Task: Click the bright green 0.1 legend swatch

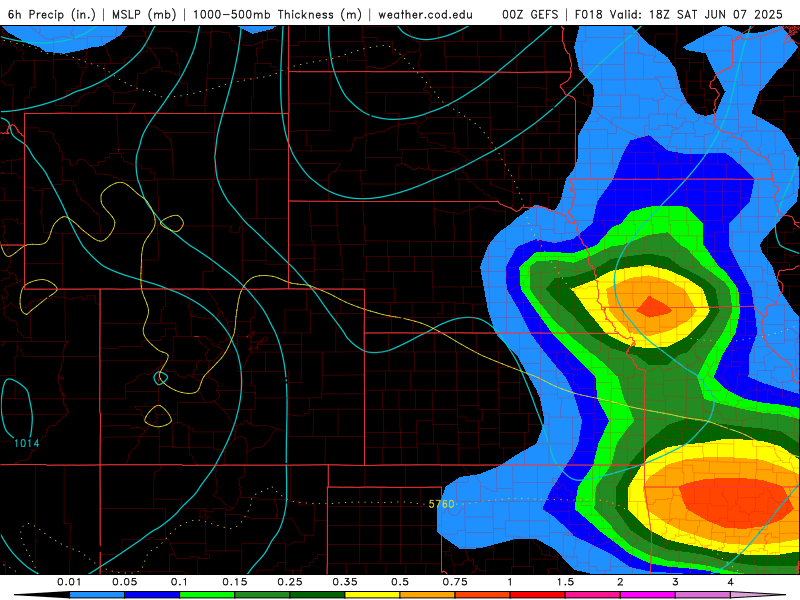Action: pyautogui.click(x=207, y=595)
